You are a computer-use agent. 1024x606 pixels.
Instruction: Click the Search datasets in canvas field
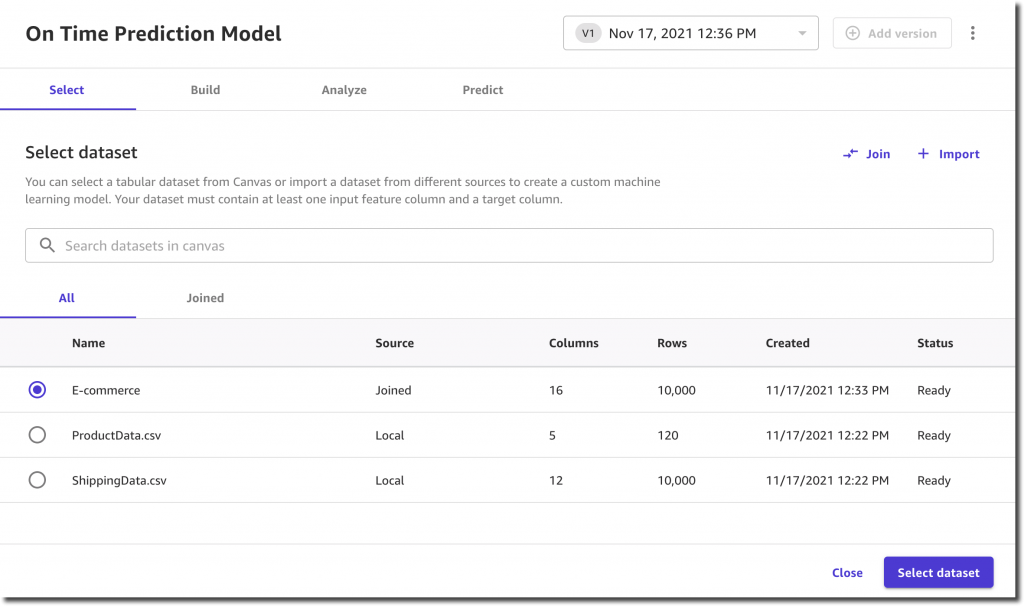[x=520, y=245]
